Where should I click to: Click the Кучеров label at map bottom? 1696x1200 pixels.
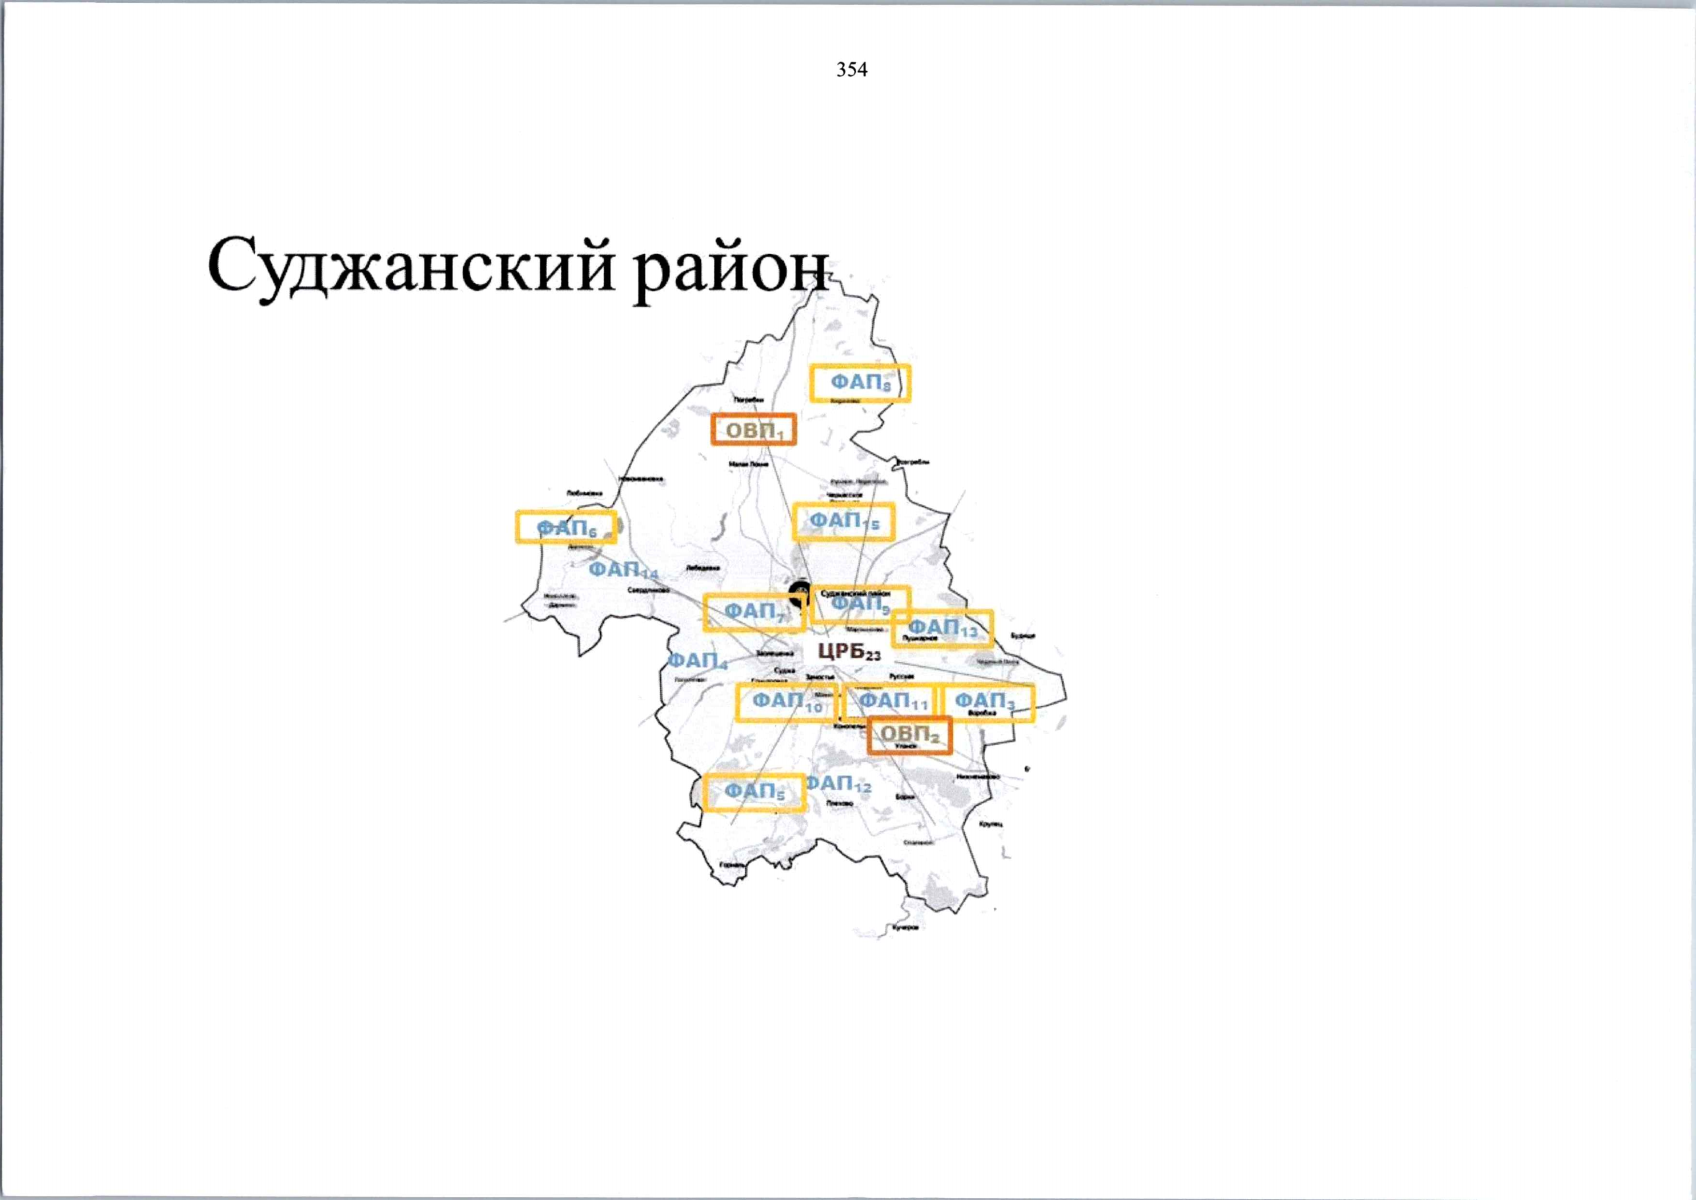[x=904, y=928]
